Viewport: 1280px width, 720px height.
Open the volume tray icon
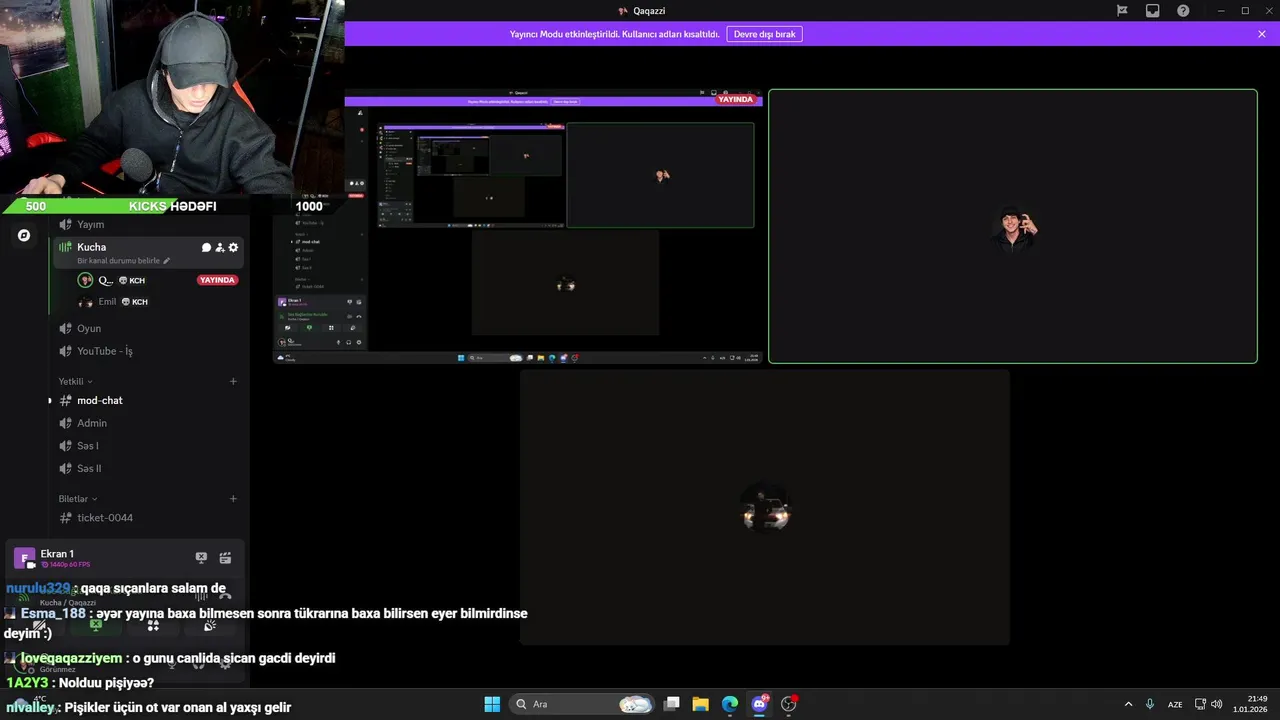coord(1217,704)
